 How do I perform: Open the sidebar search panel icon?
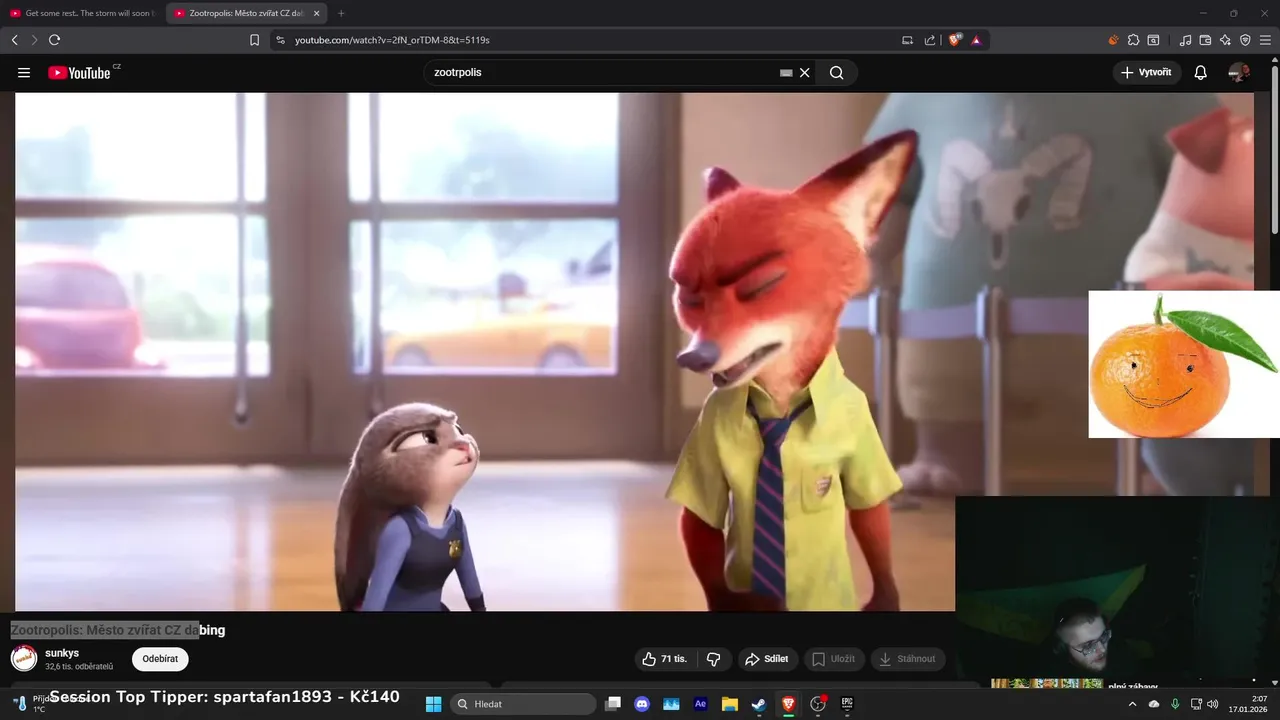coord(1153,40)
